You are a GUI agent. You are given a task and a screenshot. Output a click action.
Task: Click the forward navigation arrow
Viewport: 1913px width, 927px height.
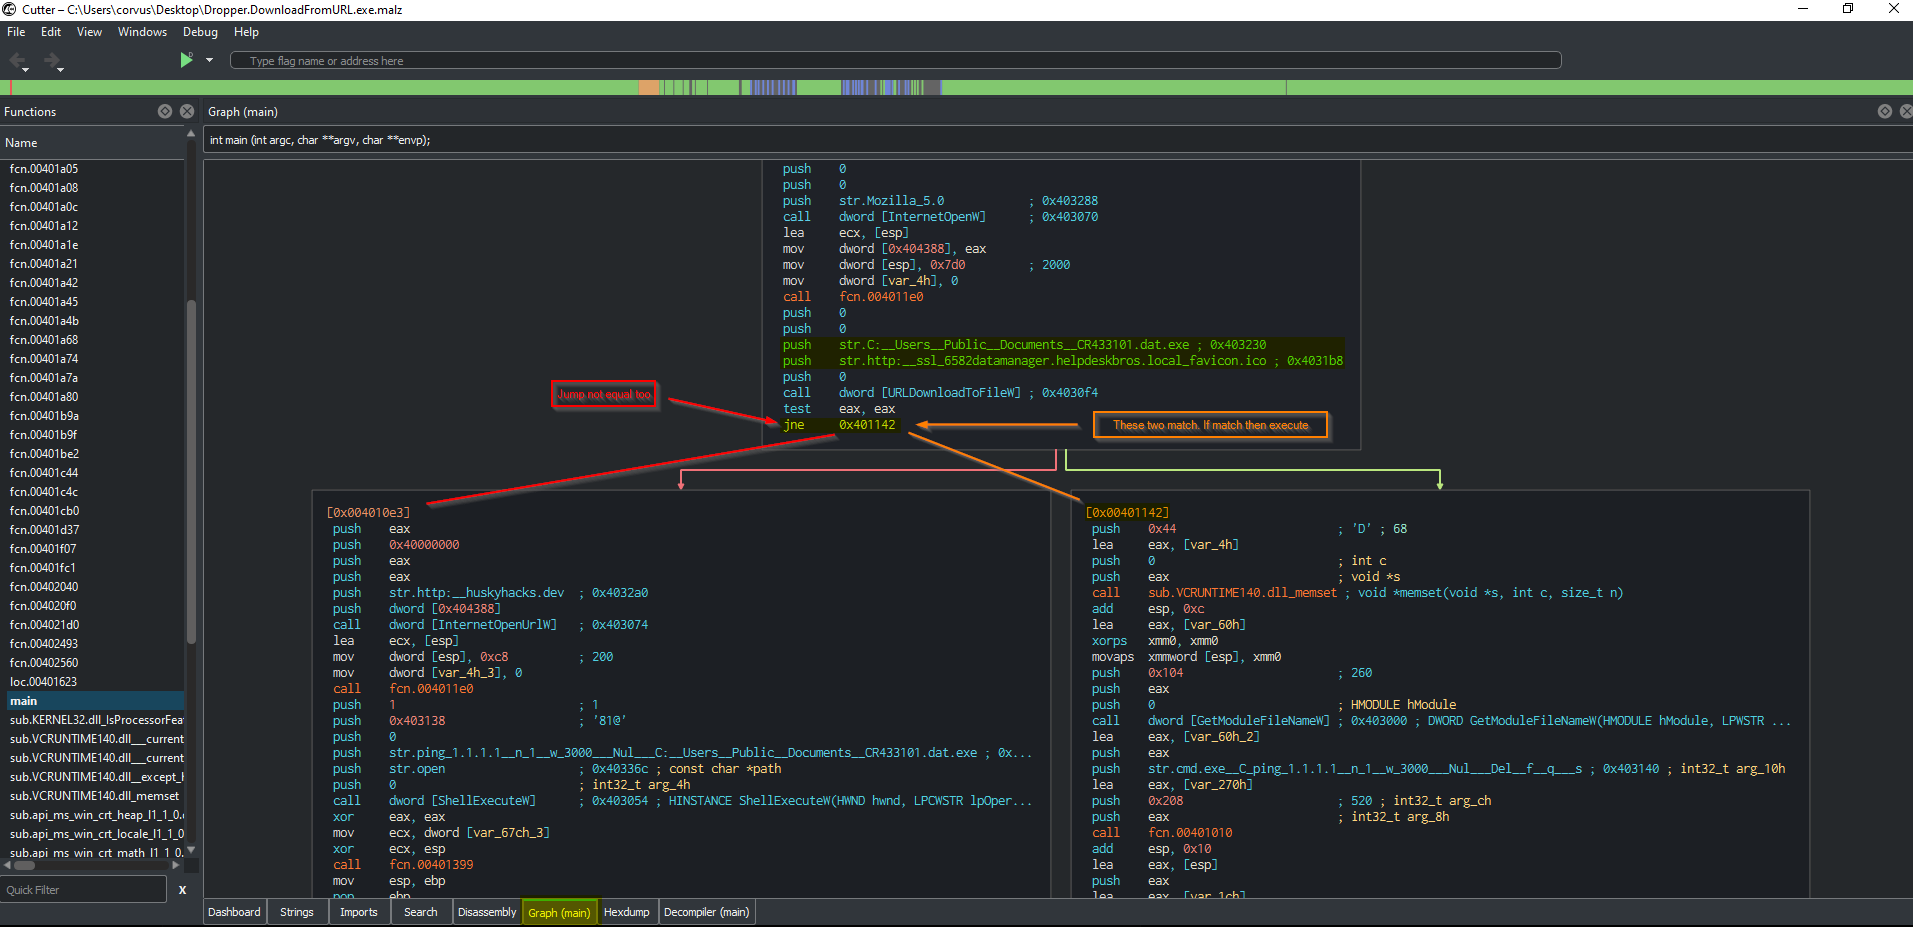click(52, 61)
